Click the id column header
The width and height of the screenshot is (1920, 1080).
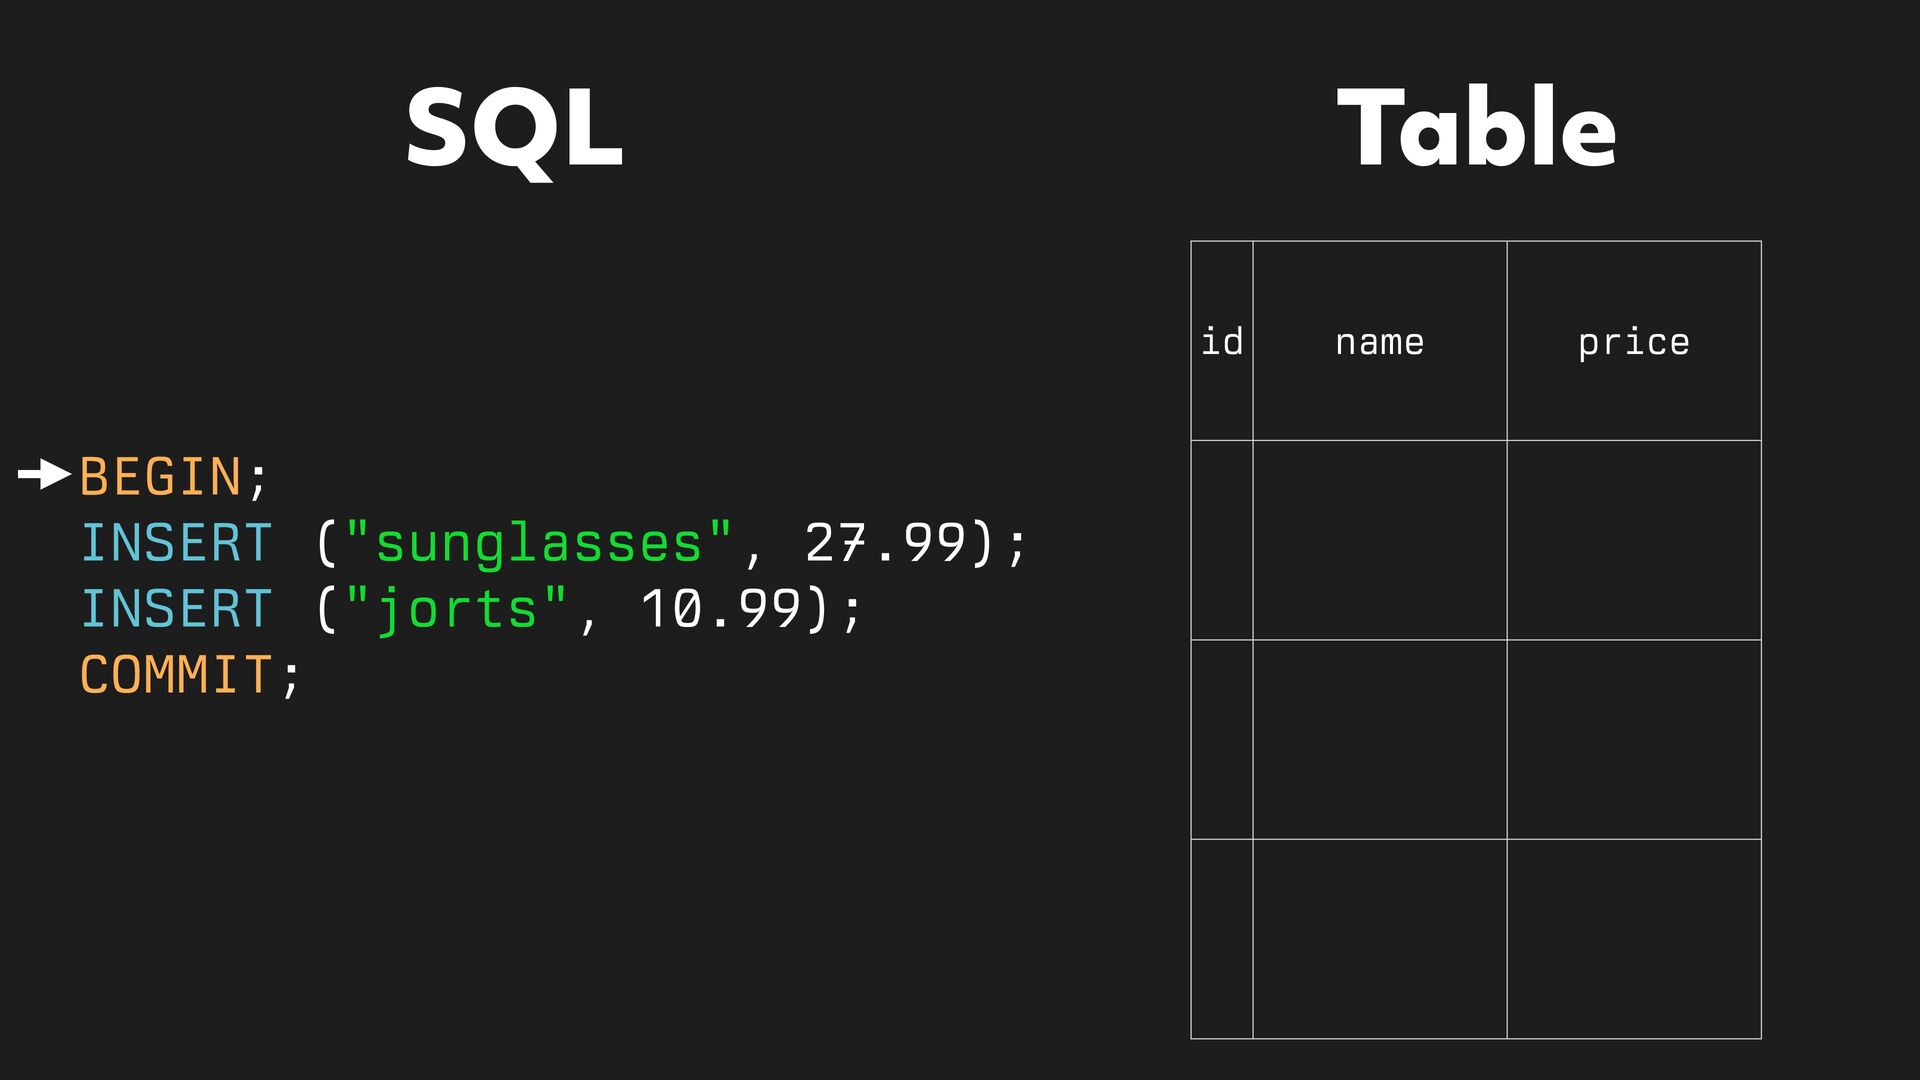pos(1221,342)
